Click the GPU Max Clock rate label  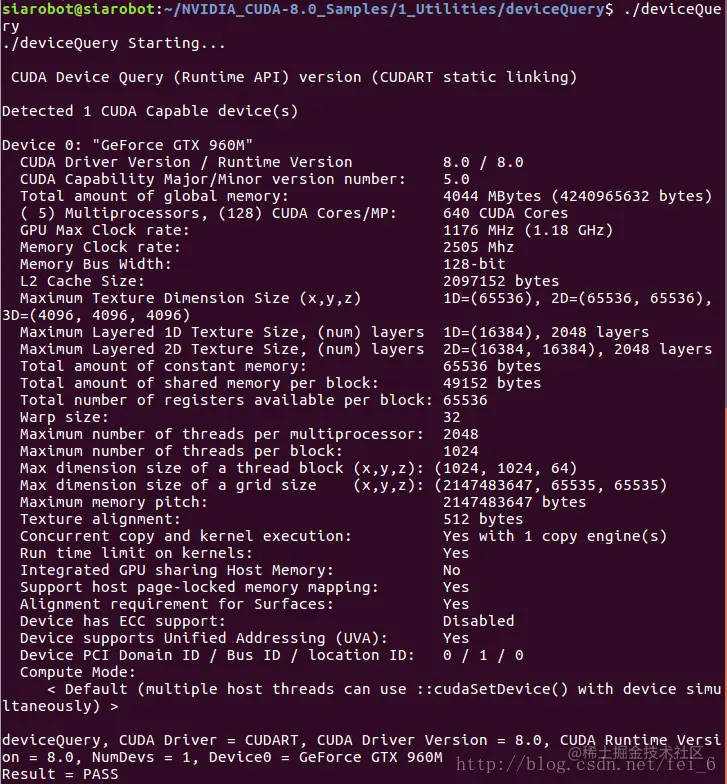tap(104, 230)
